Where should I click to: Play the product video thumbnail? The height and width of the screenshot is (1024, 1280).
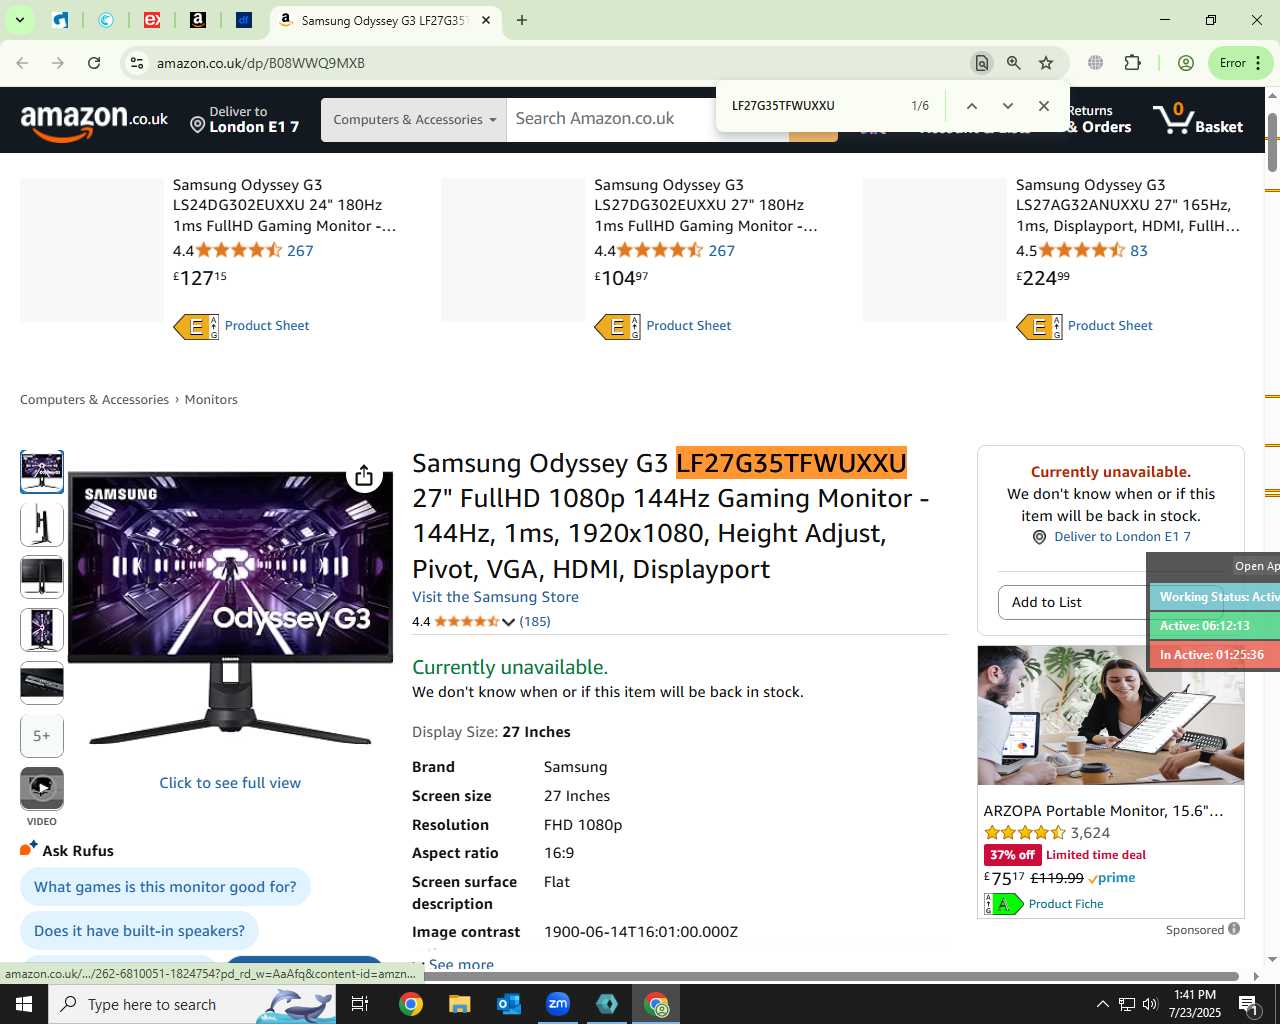(42, 788)
